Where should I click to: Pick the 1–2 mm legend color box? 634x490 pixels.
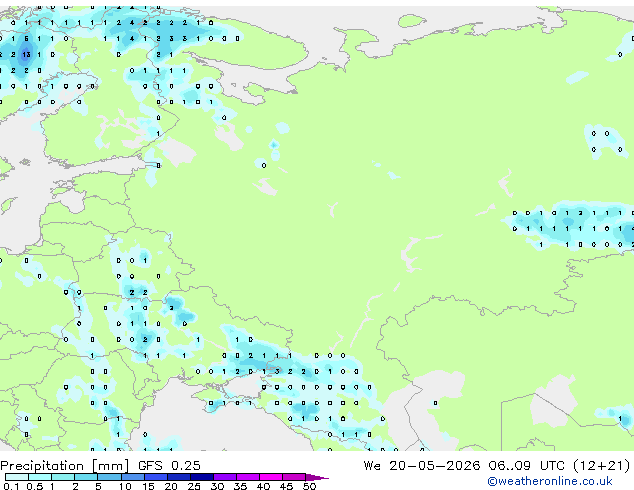coord(63,477)
